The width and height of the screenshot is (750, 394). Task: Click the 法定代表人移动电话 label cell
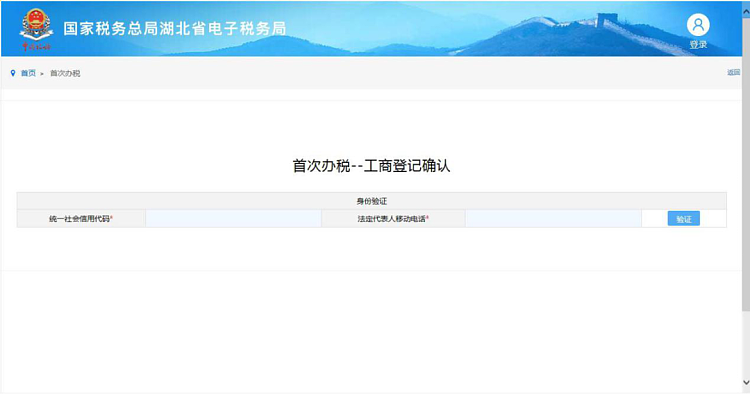pyautogui.click(x=393, y=219)
